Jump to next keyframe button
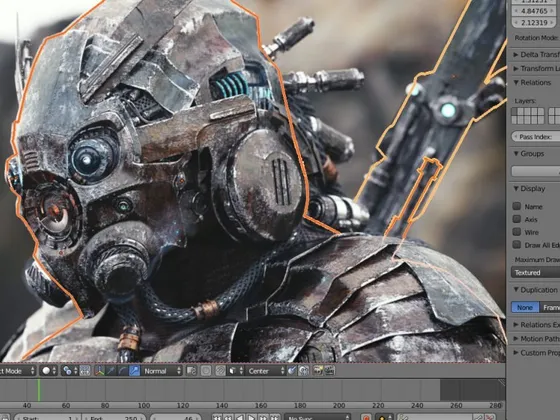This screenshot has width=560, height=420. tap(263, 418)
